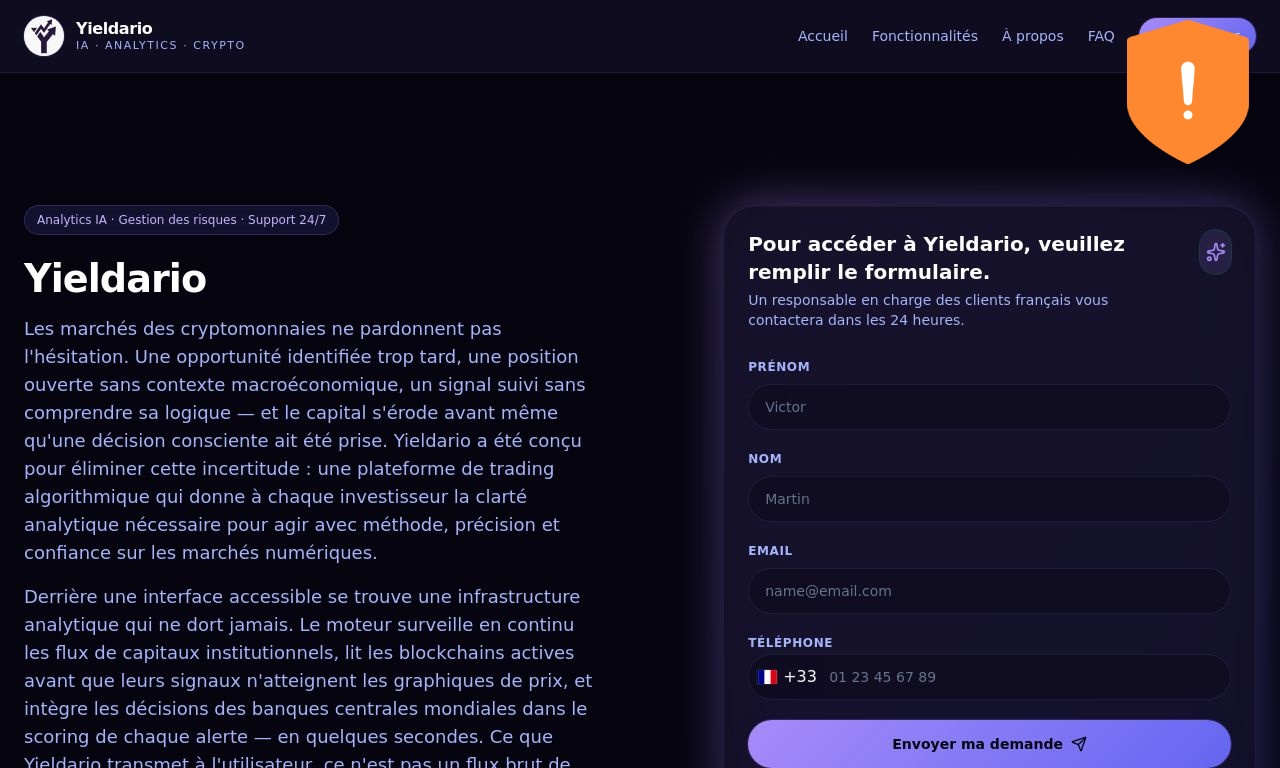The height and width of the screenshot is (768, 1280).
Task: Navigate to À propos
Action: click(1033, 36)
